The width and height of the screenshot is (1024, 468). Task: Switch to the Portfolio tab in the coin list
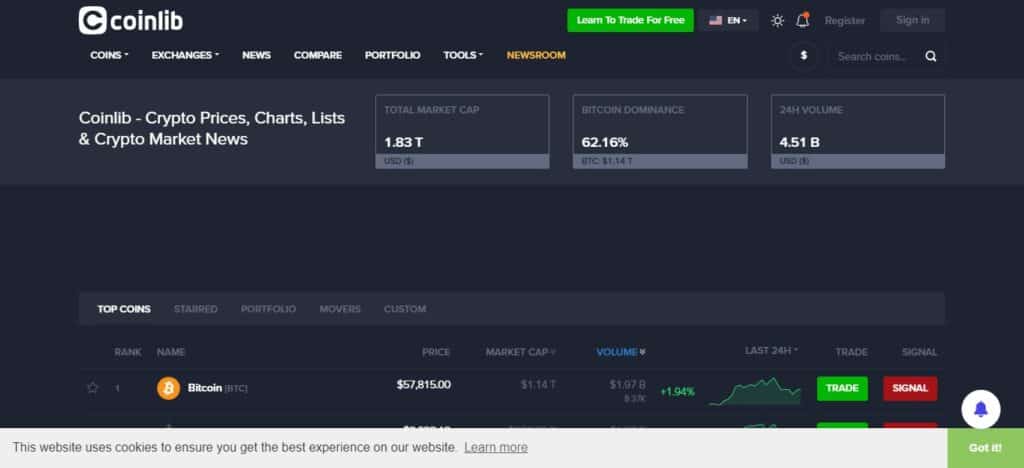[268, 309]
